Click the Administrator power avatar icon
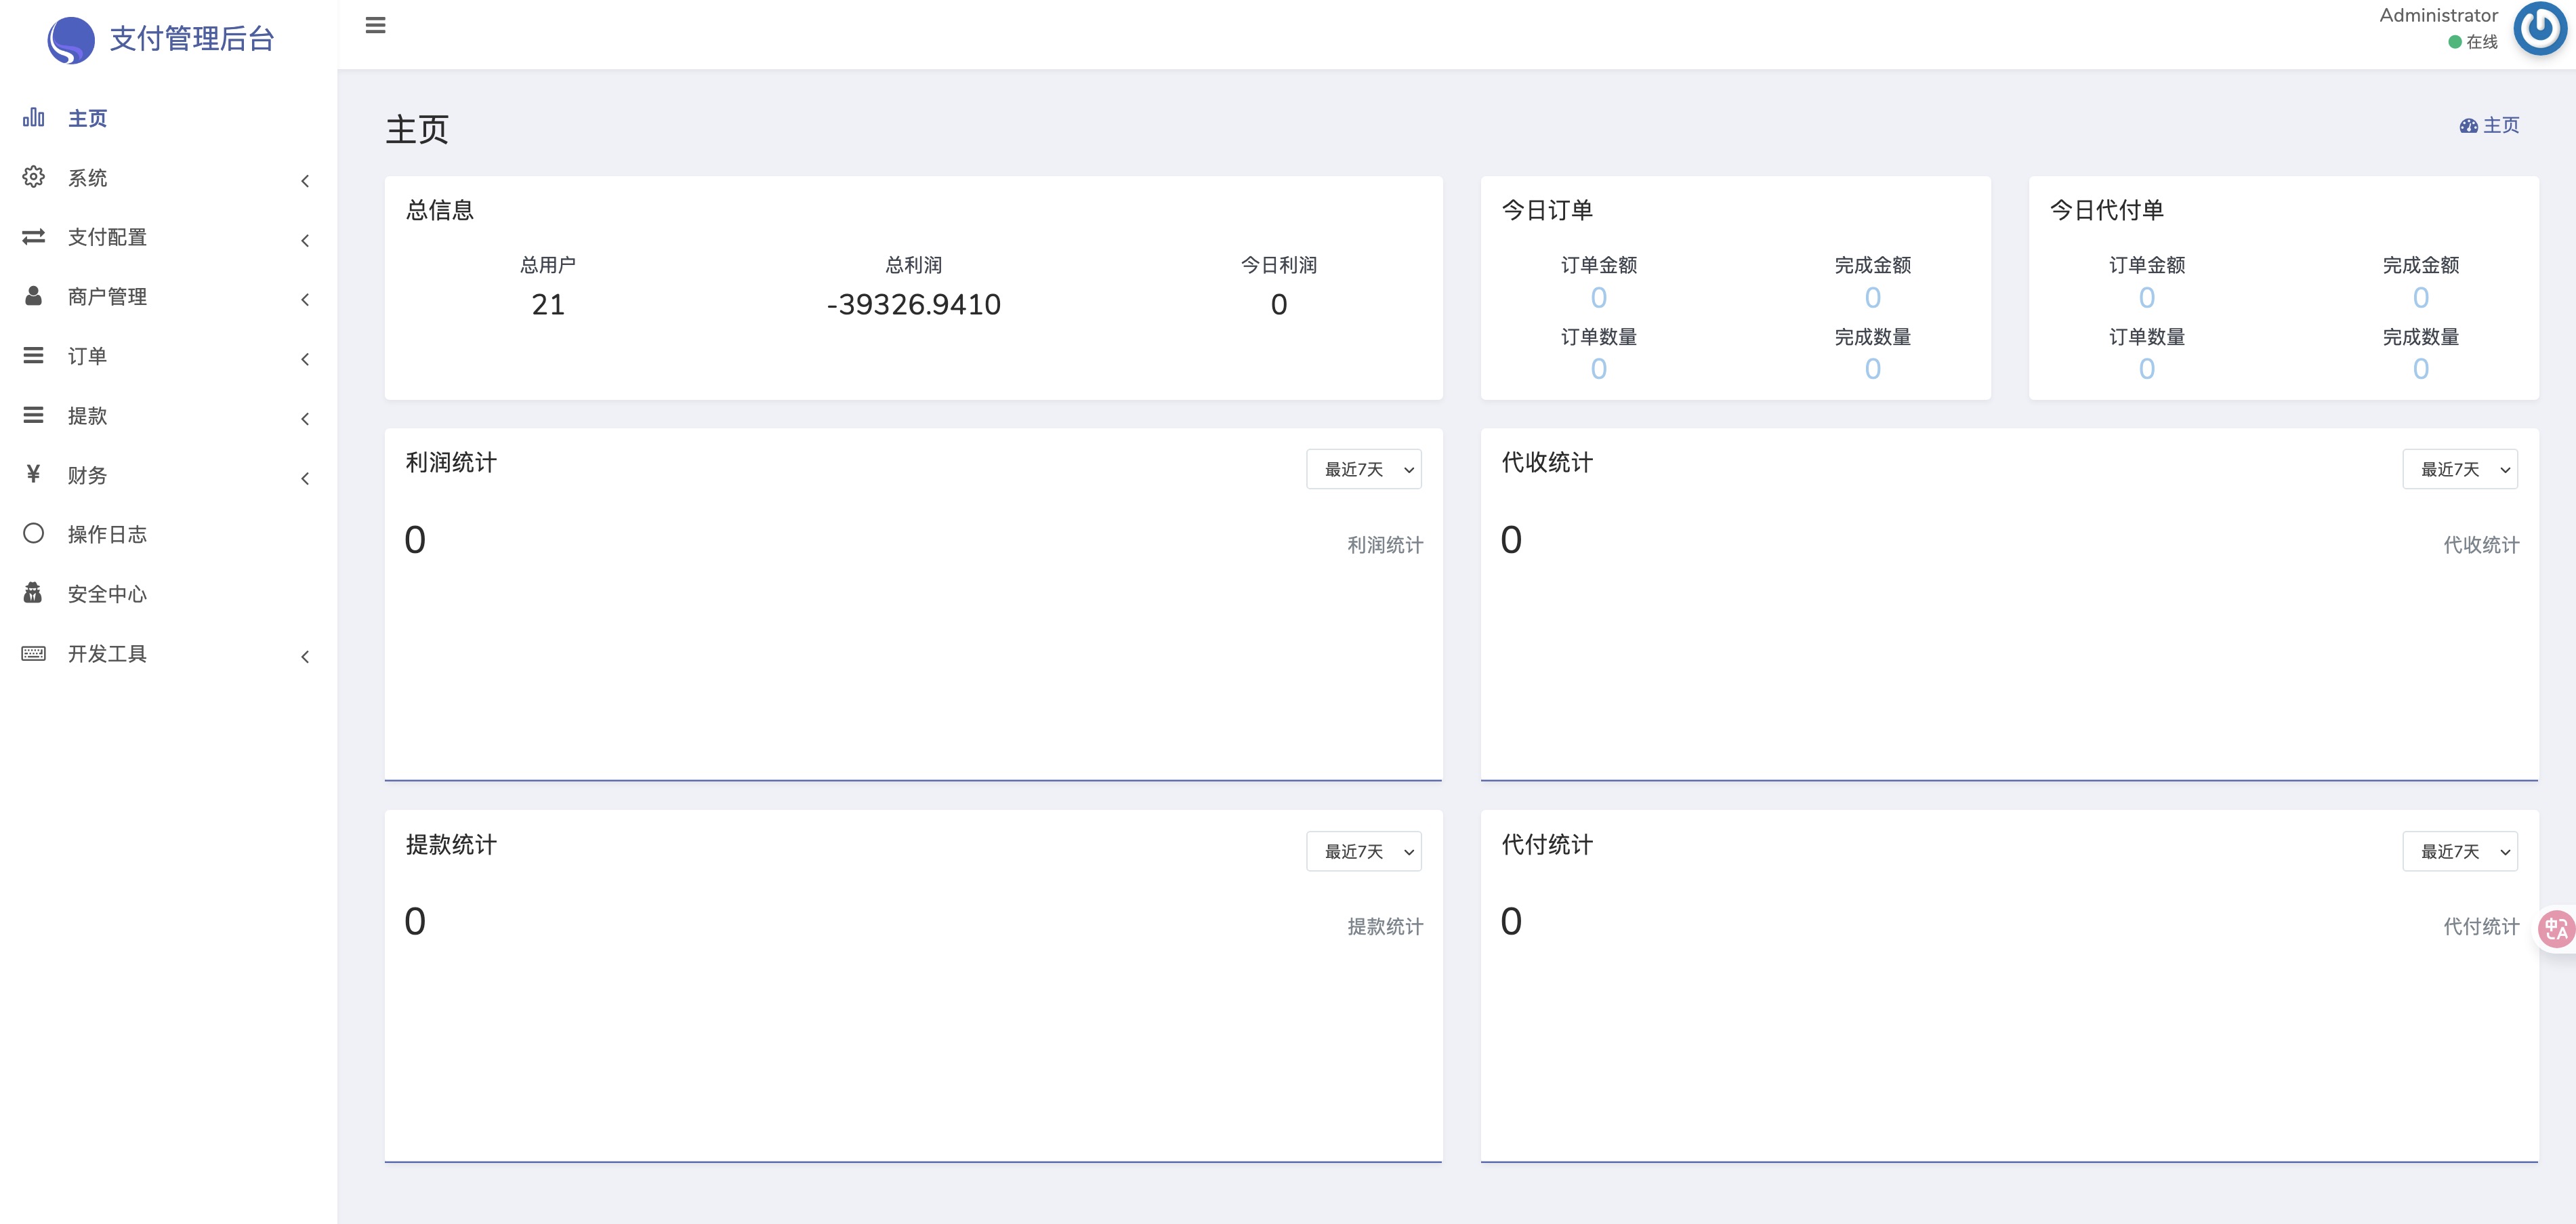 [2540, 29]
